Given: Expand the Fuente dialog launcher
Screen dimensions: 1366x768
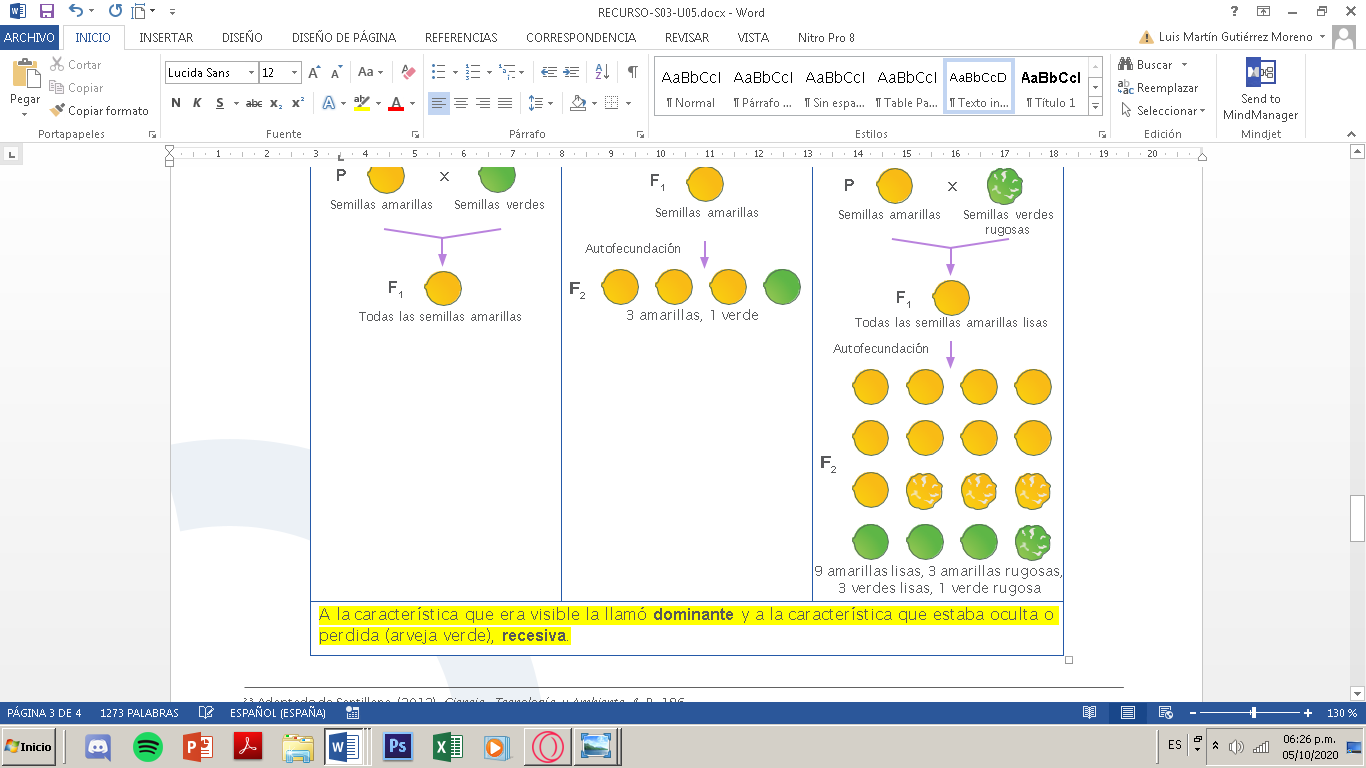Looking at the screenshot, I should click(415, 134).
